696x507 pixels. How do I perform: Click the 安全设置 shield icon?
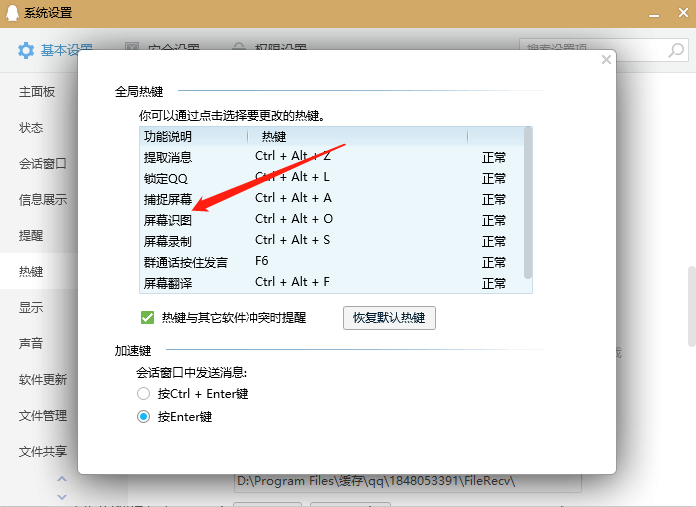(x=131, y=49)
